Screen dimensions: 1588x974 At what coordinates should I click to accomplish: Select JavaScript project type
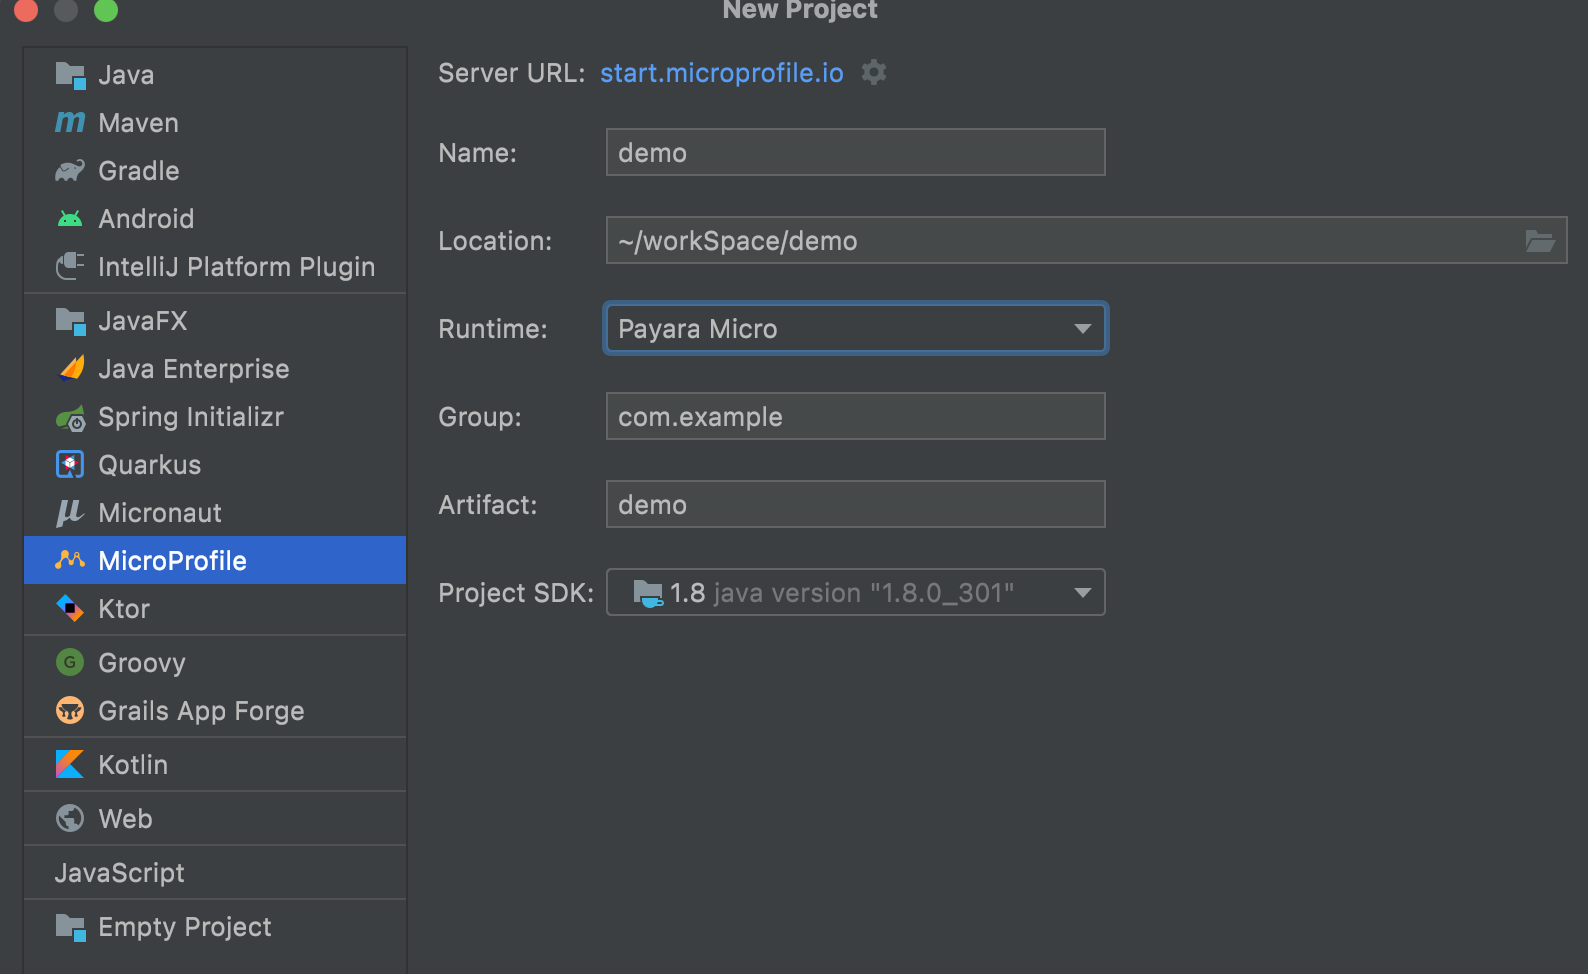[x=215, y=873]
